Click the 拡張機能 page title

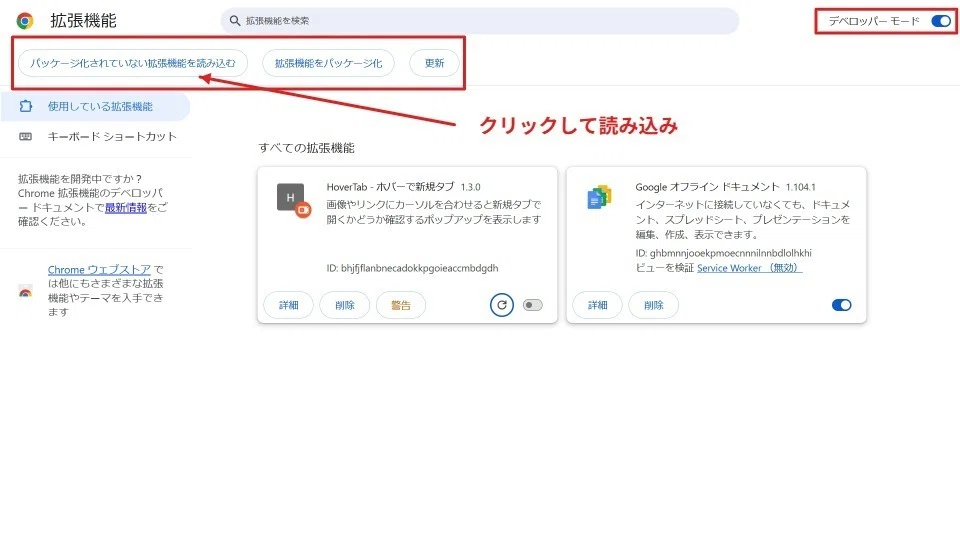click(x=83, y=21)
